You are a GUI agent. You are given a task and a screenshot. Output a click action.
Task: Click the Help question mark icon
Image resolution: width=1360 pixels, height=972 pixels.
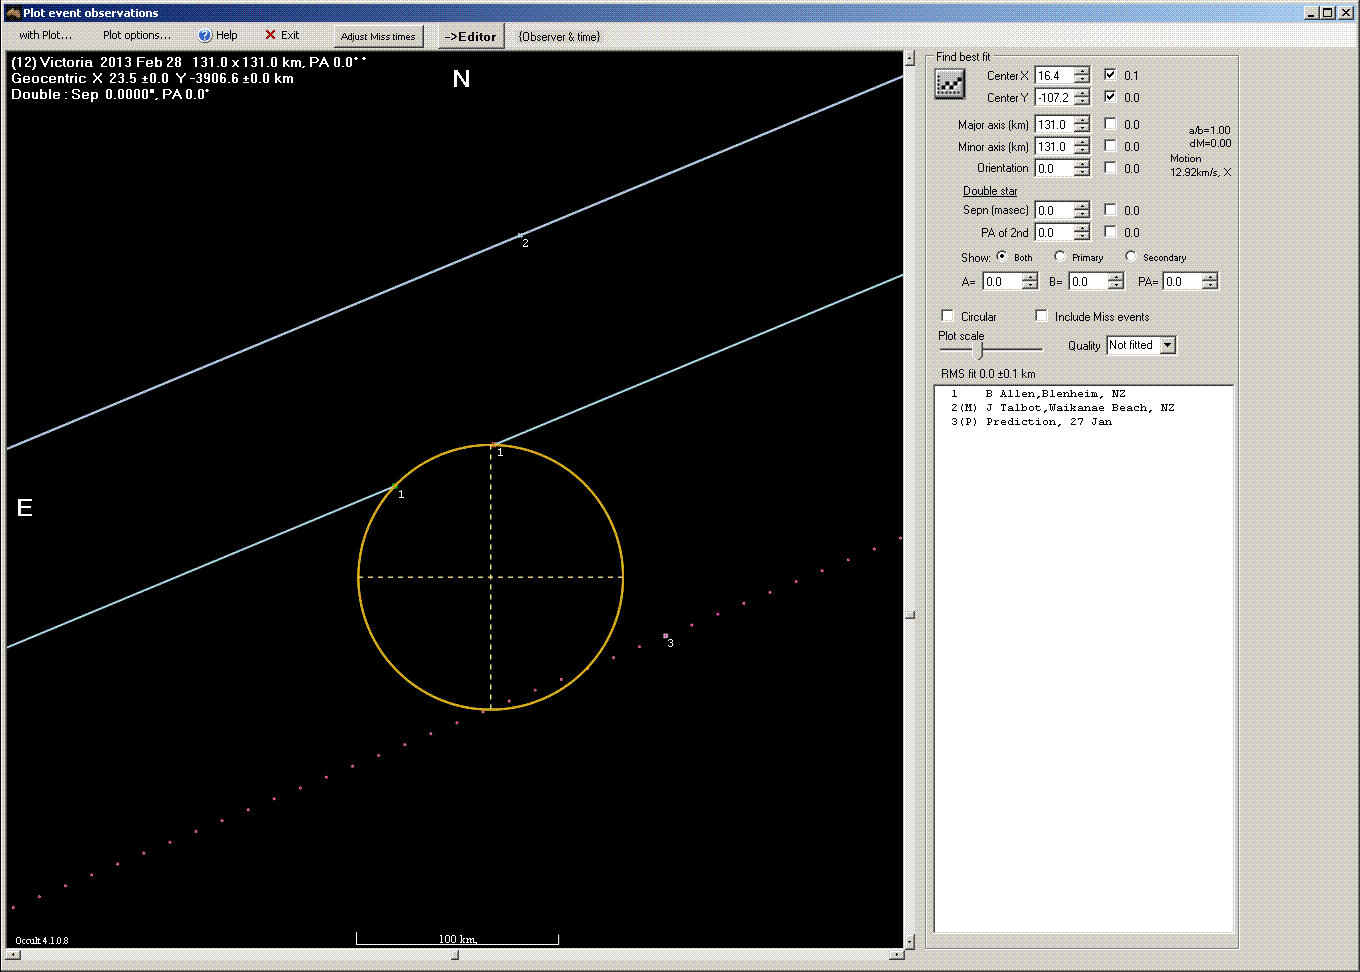pos(205,35)
